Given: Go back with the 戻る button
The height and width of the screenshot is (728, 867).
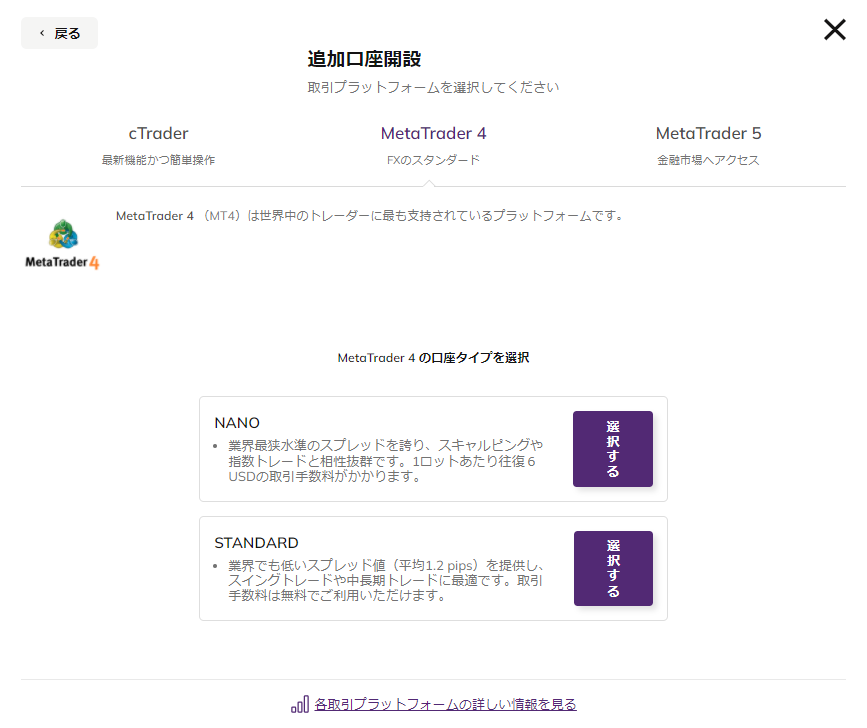Looking at the screenshot, I should (x=59, y=33).
